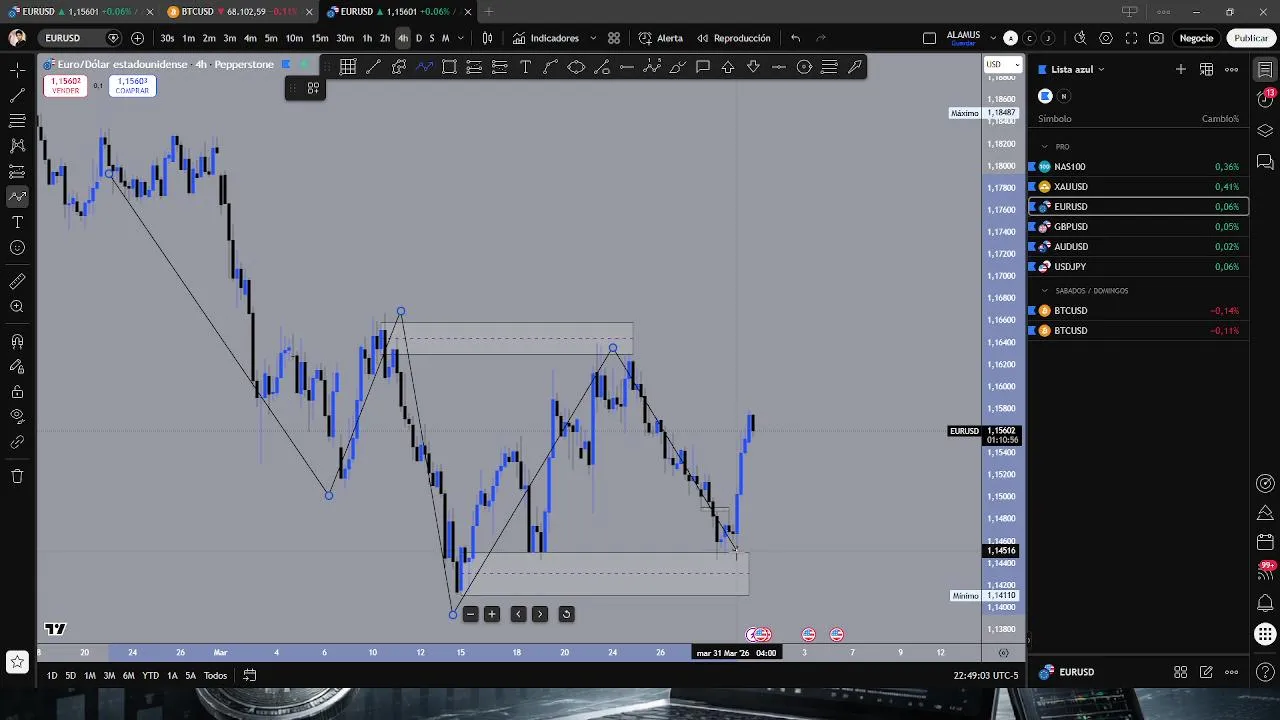
Task: Toggle lock all drawings icon
Action: [x=17, y=392]
